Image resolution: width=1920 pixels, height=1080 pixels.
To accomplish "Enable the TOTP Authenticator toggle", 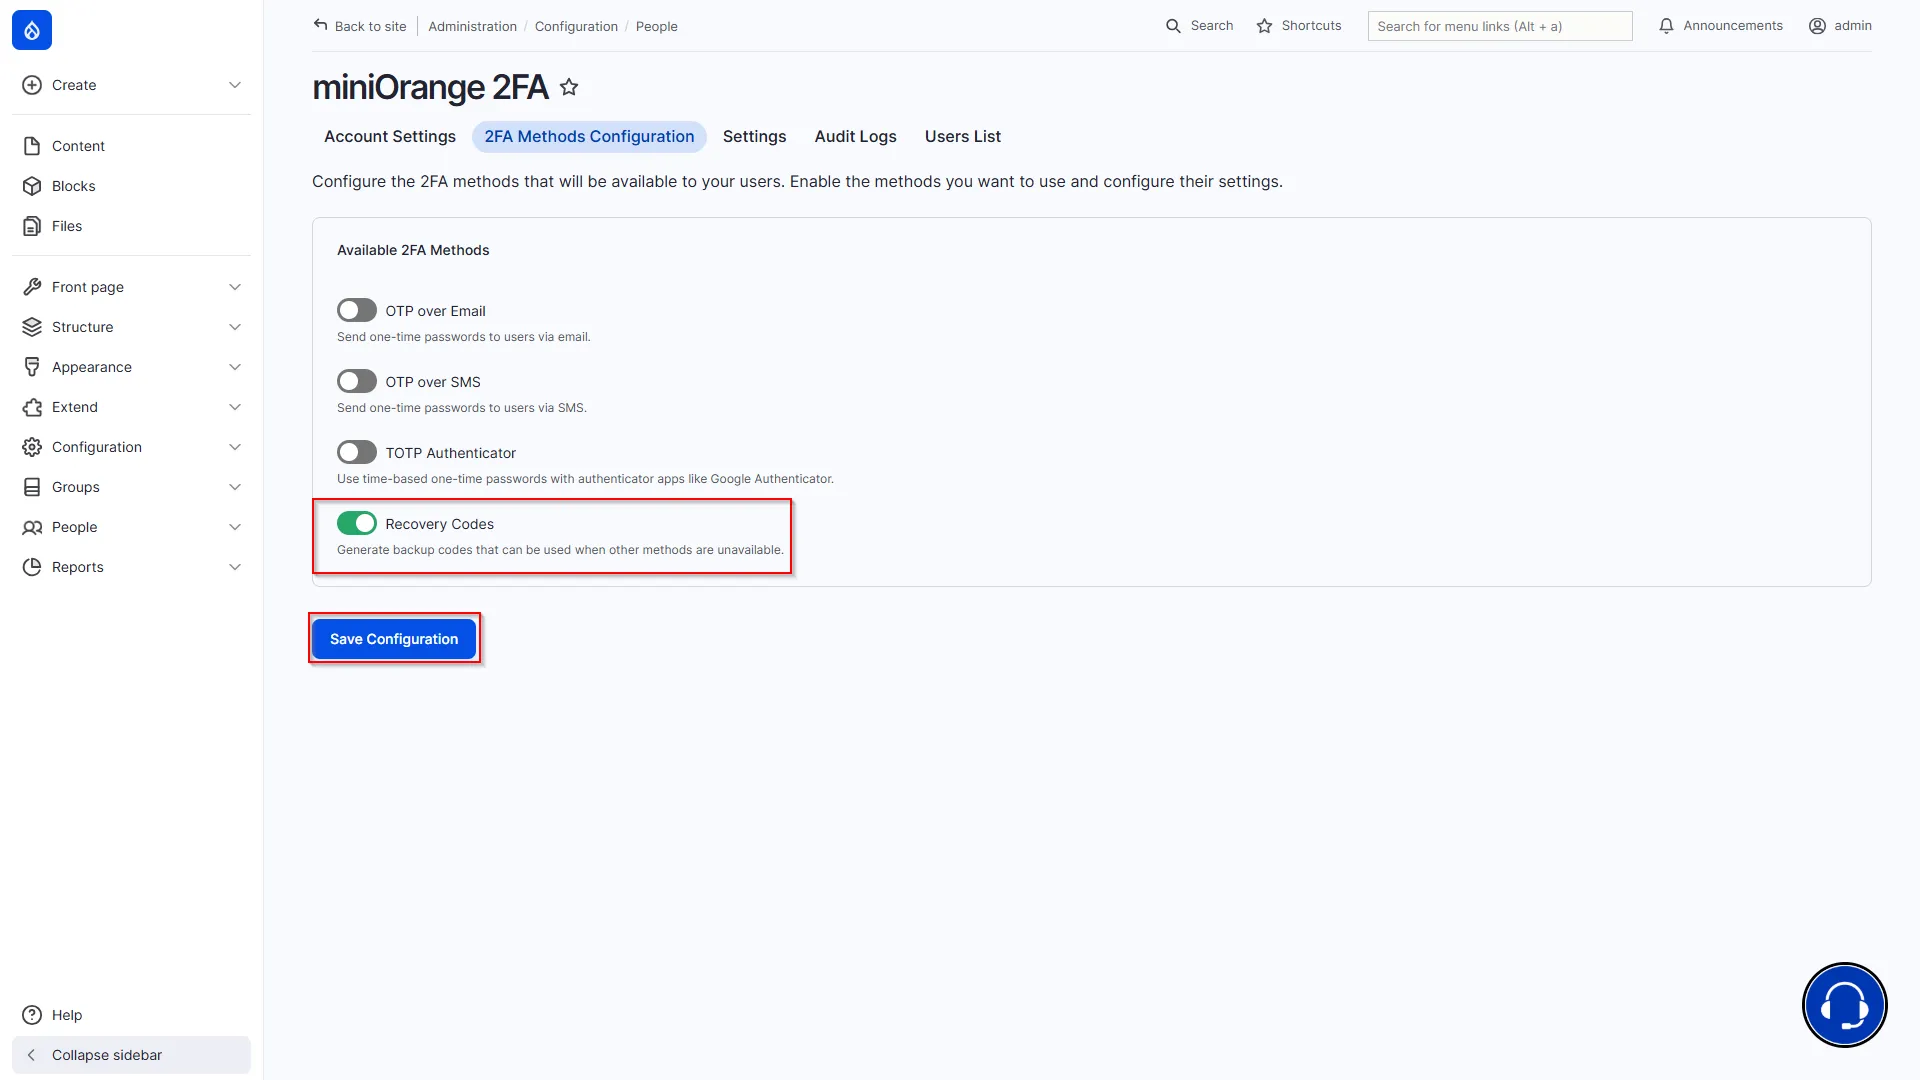I will coord(357,453).
